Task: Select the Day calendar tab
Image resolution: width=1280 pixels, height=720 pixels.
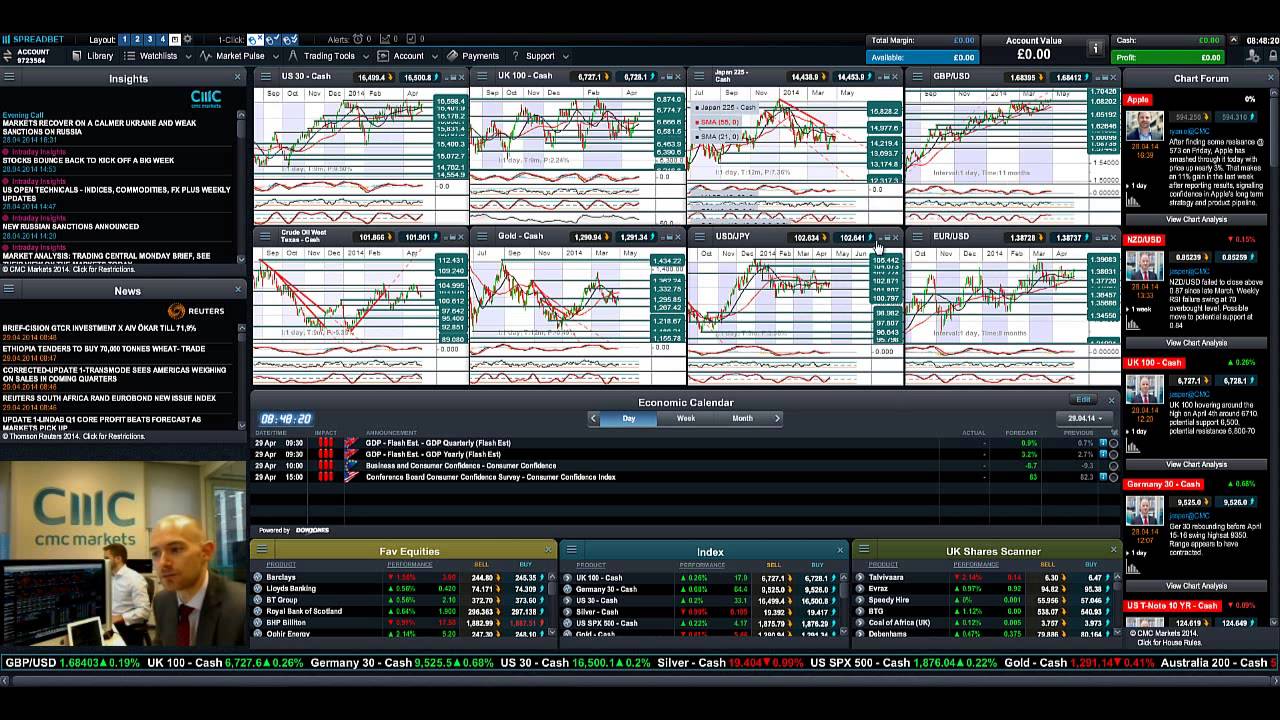Action: (x=628, y=418)
